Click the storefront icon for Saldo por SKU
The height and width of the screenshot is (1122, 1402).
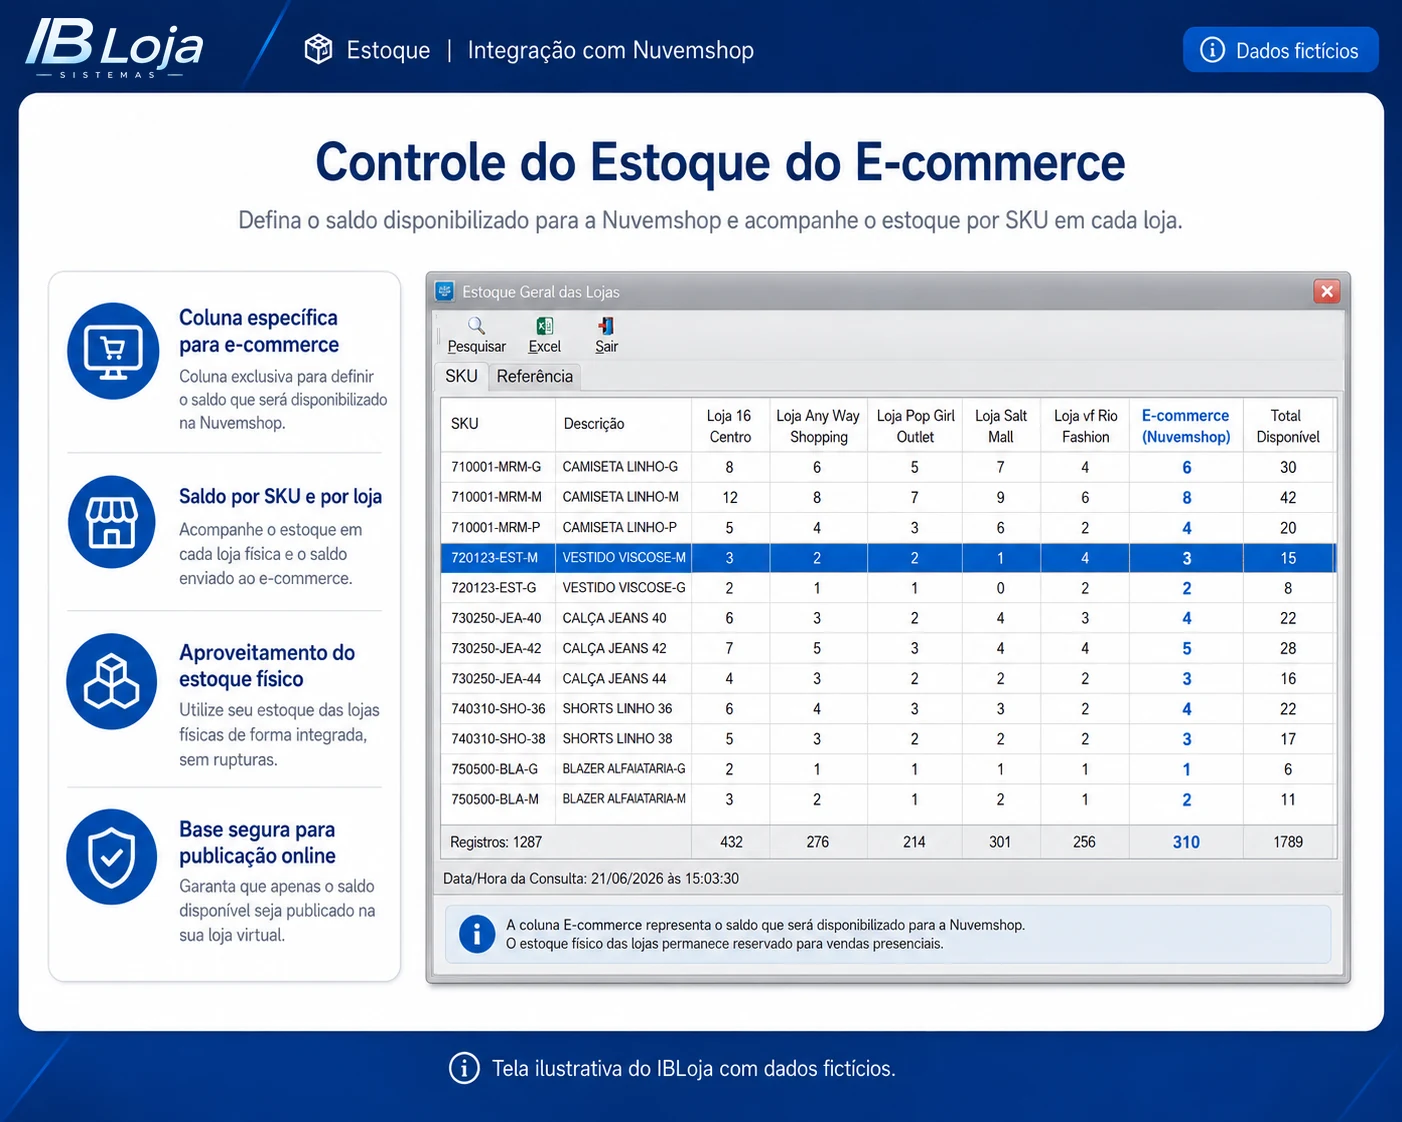(112, 522)
